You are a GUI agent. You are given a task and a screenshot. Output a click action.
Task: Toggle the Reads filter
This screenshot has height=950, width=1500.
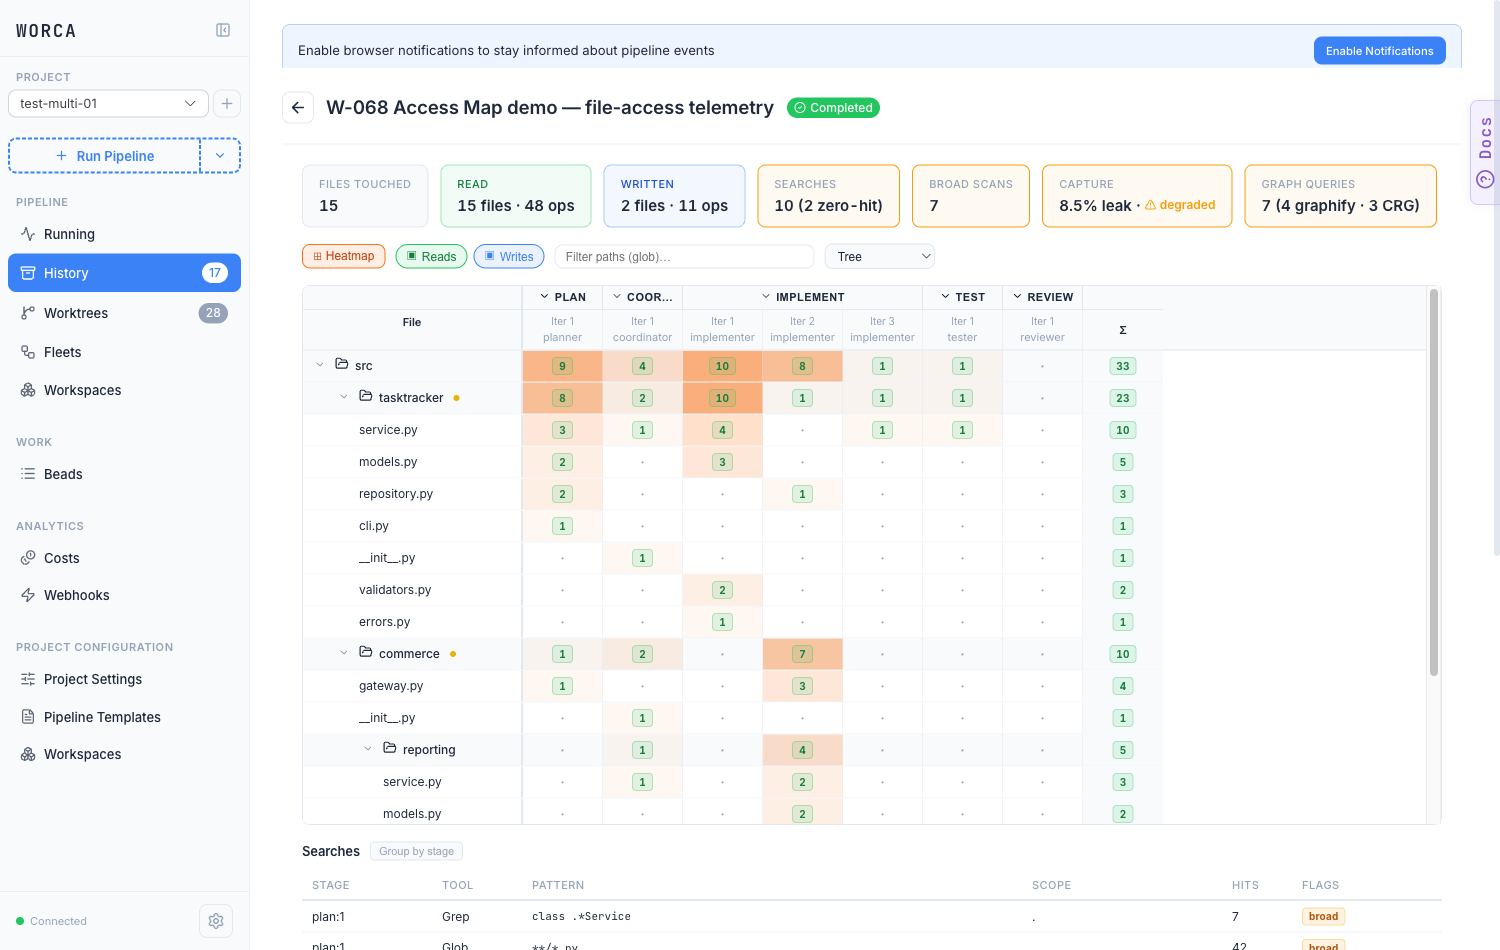(431, 256)
